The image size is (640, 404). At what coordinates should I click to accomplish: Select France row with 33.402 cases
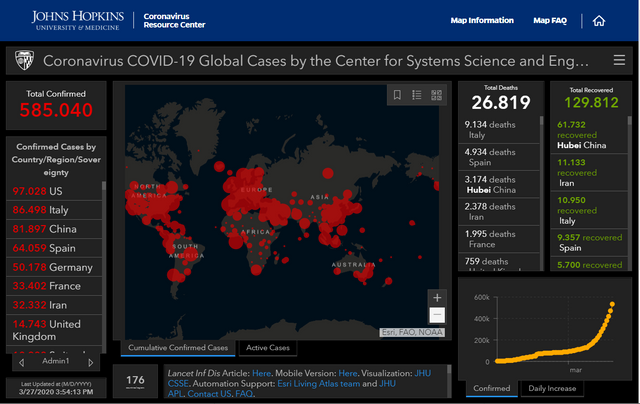[54, 286]
